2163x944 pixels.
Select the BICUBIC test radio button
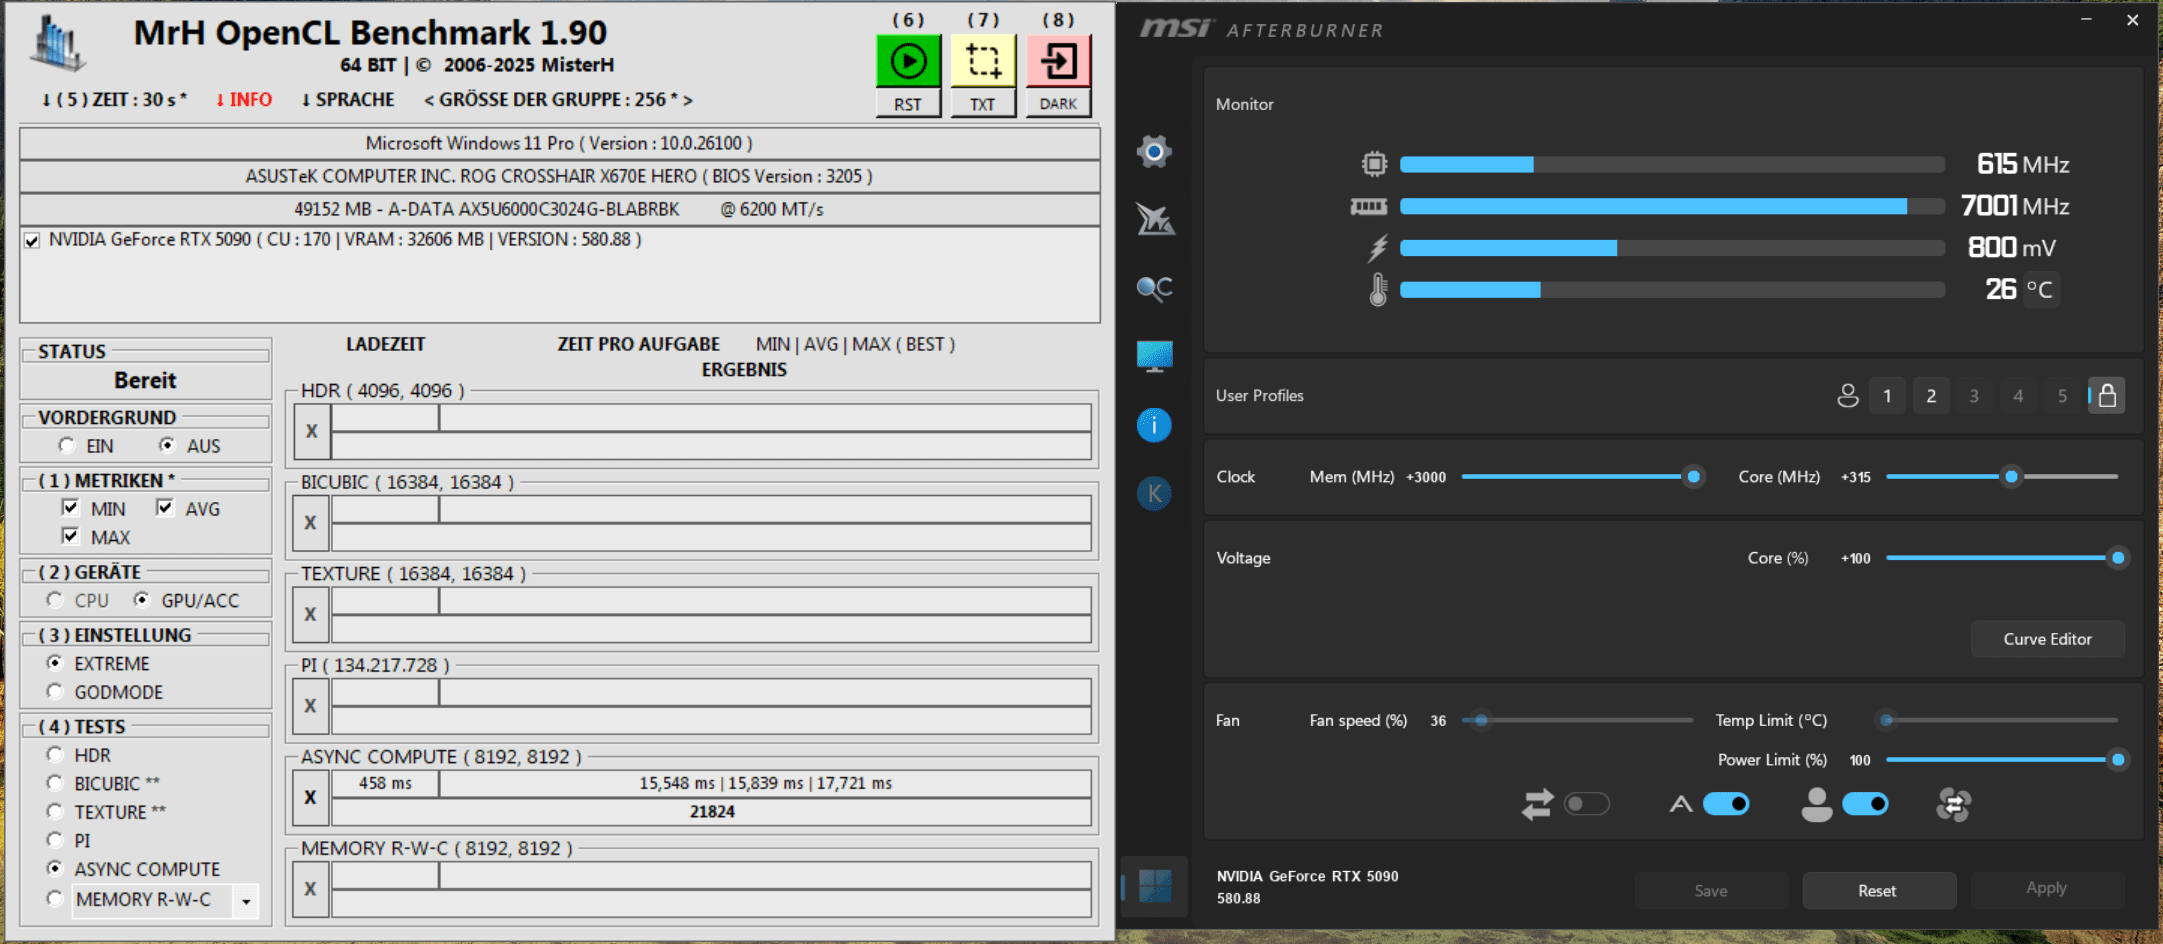[55, 783]
